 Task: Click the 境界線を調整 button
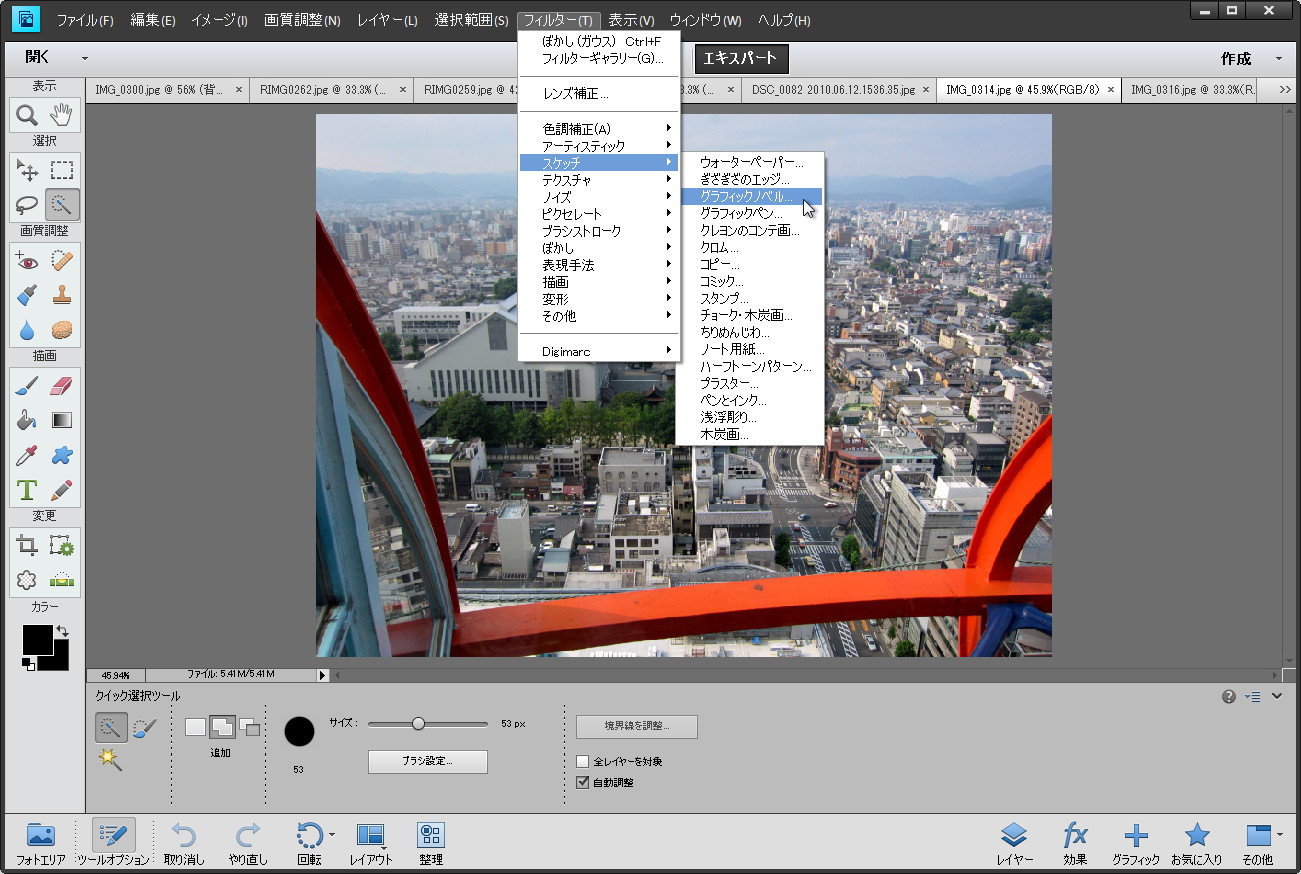click(636, 726)
